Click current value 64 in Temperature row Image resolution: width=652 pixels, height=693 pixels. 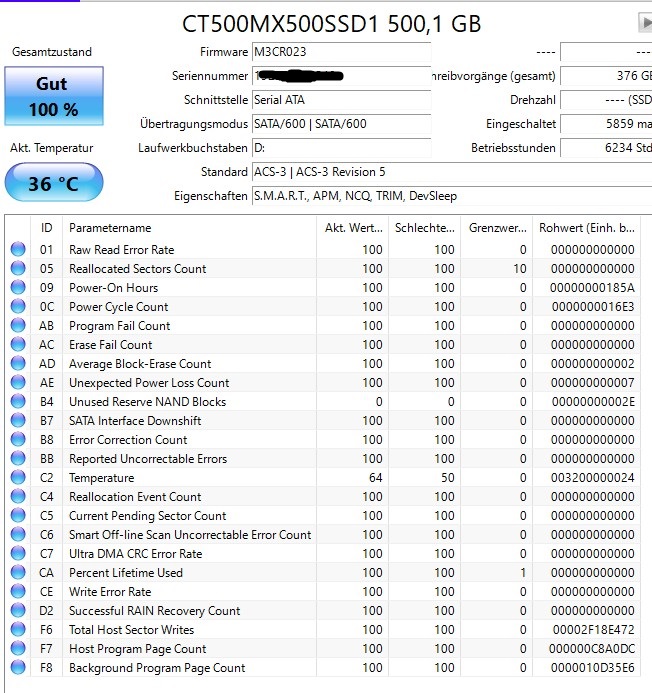pos(376,478)
